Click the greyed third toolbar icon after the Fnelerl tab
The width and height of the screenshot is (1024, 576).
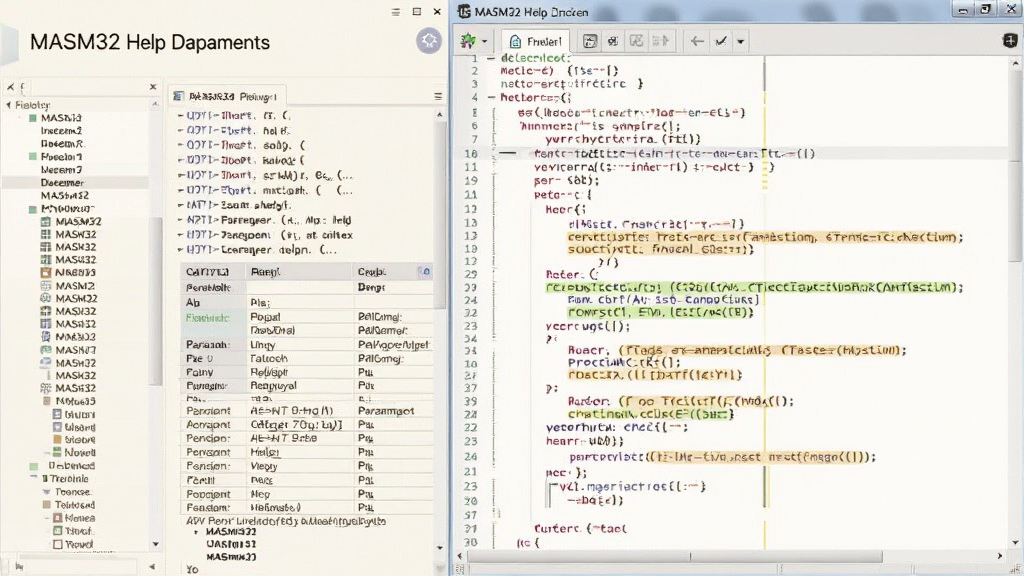point(636,41)
